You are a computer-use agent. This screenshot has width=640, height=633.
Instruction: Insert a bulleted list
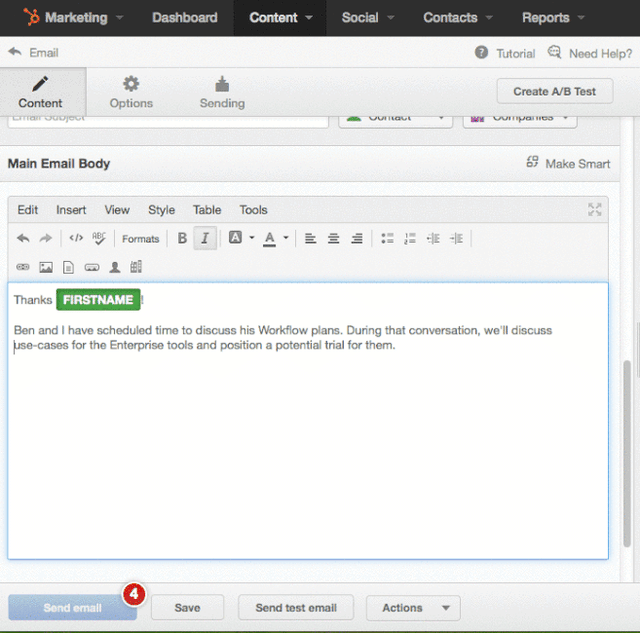coord(387,238)
